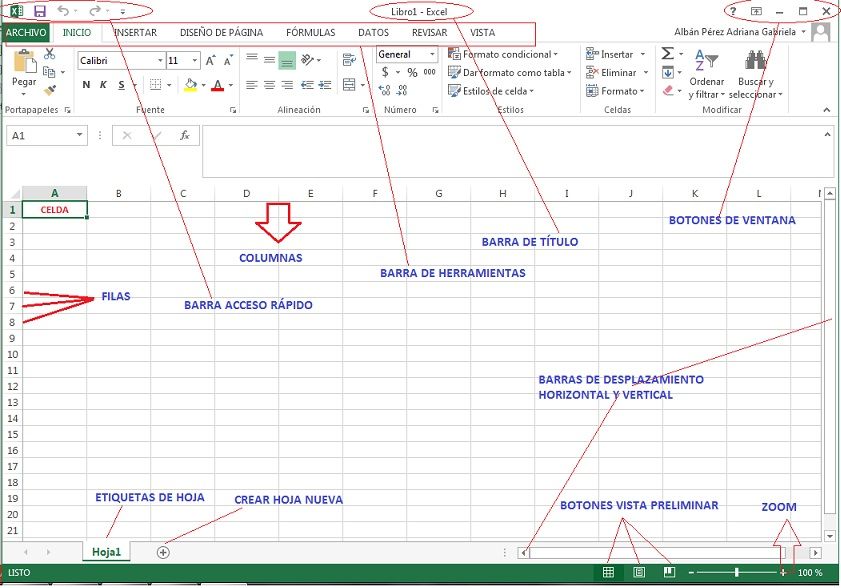Click the percent style icon

412,73
